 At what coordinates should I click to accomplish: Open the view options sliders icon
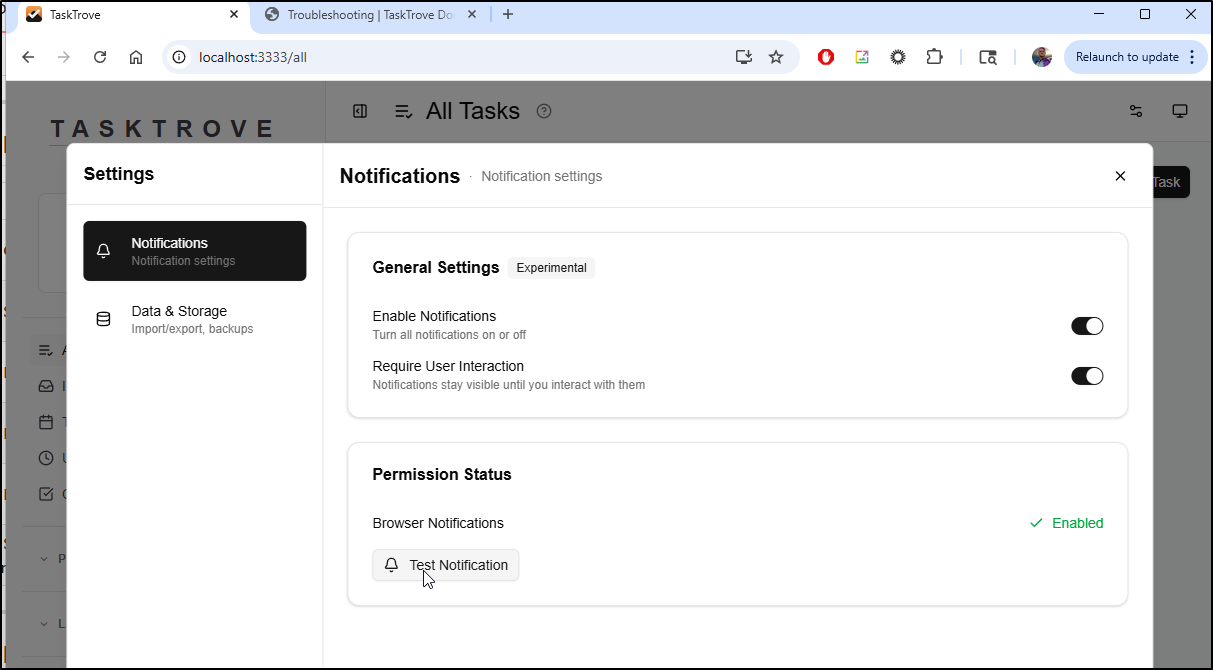click(1136, 111)
